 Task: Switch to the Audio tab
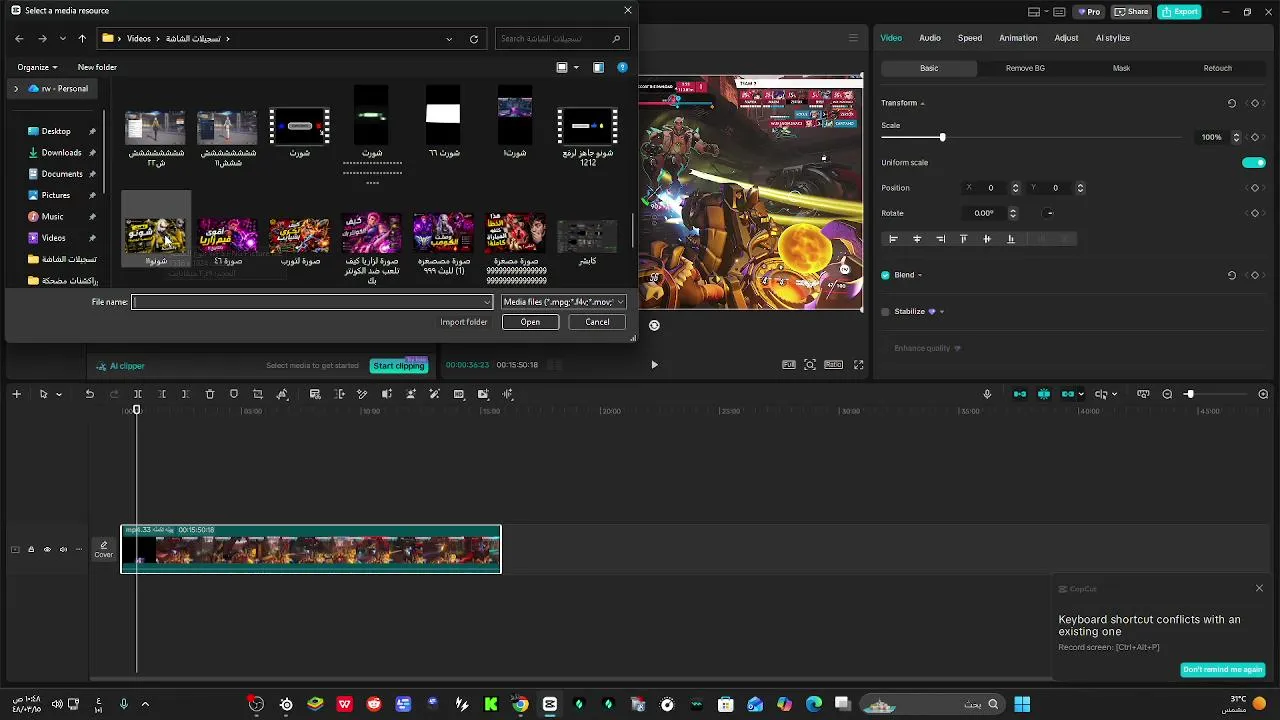pyautogui.click(x=930, y=38)
